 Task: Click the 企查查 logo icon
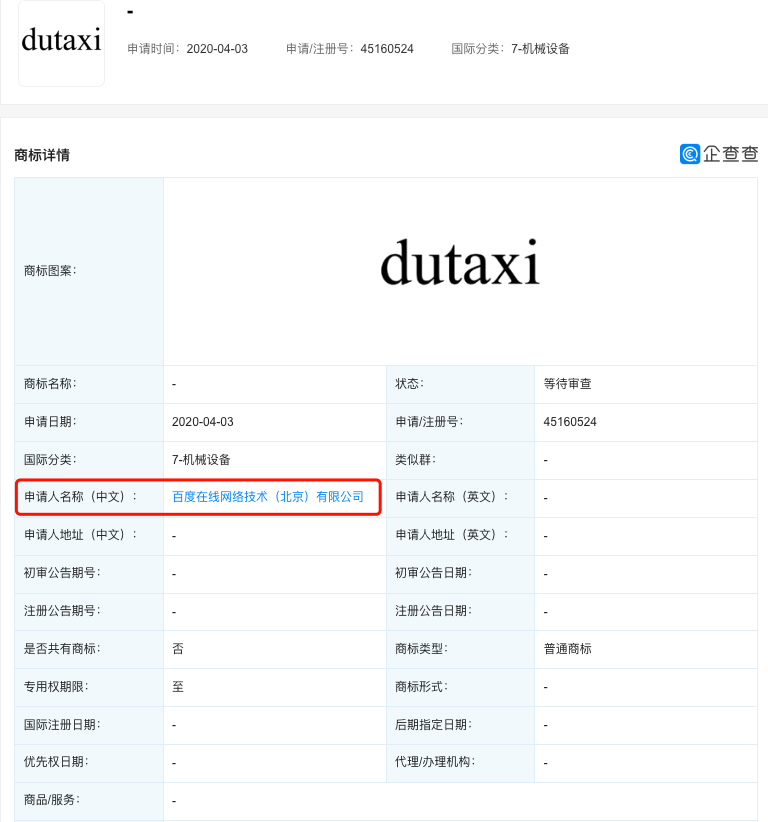click(689, 154)
